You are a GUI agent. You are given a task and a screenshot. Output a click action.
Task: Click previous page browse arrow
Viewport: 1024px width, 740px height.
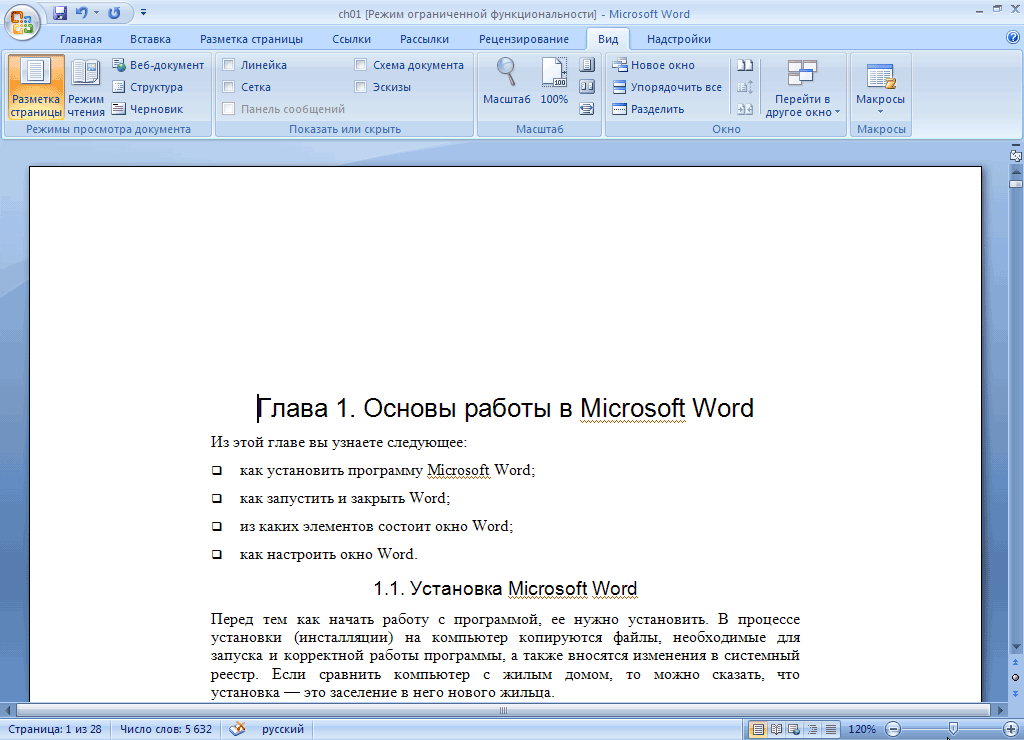click(1016, 663)
